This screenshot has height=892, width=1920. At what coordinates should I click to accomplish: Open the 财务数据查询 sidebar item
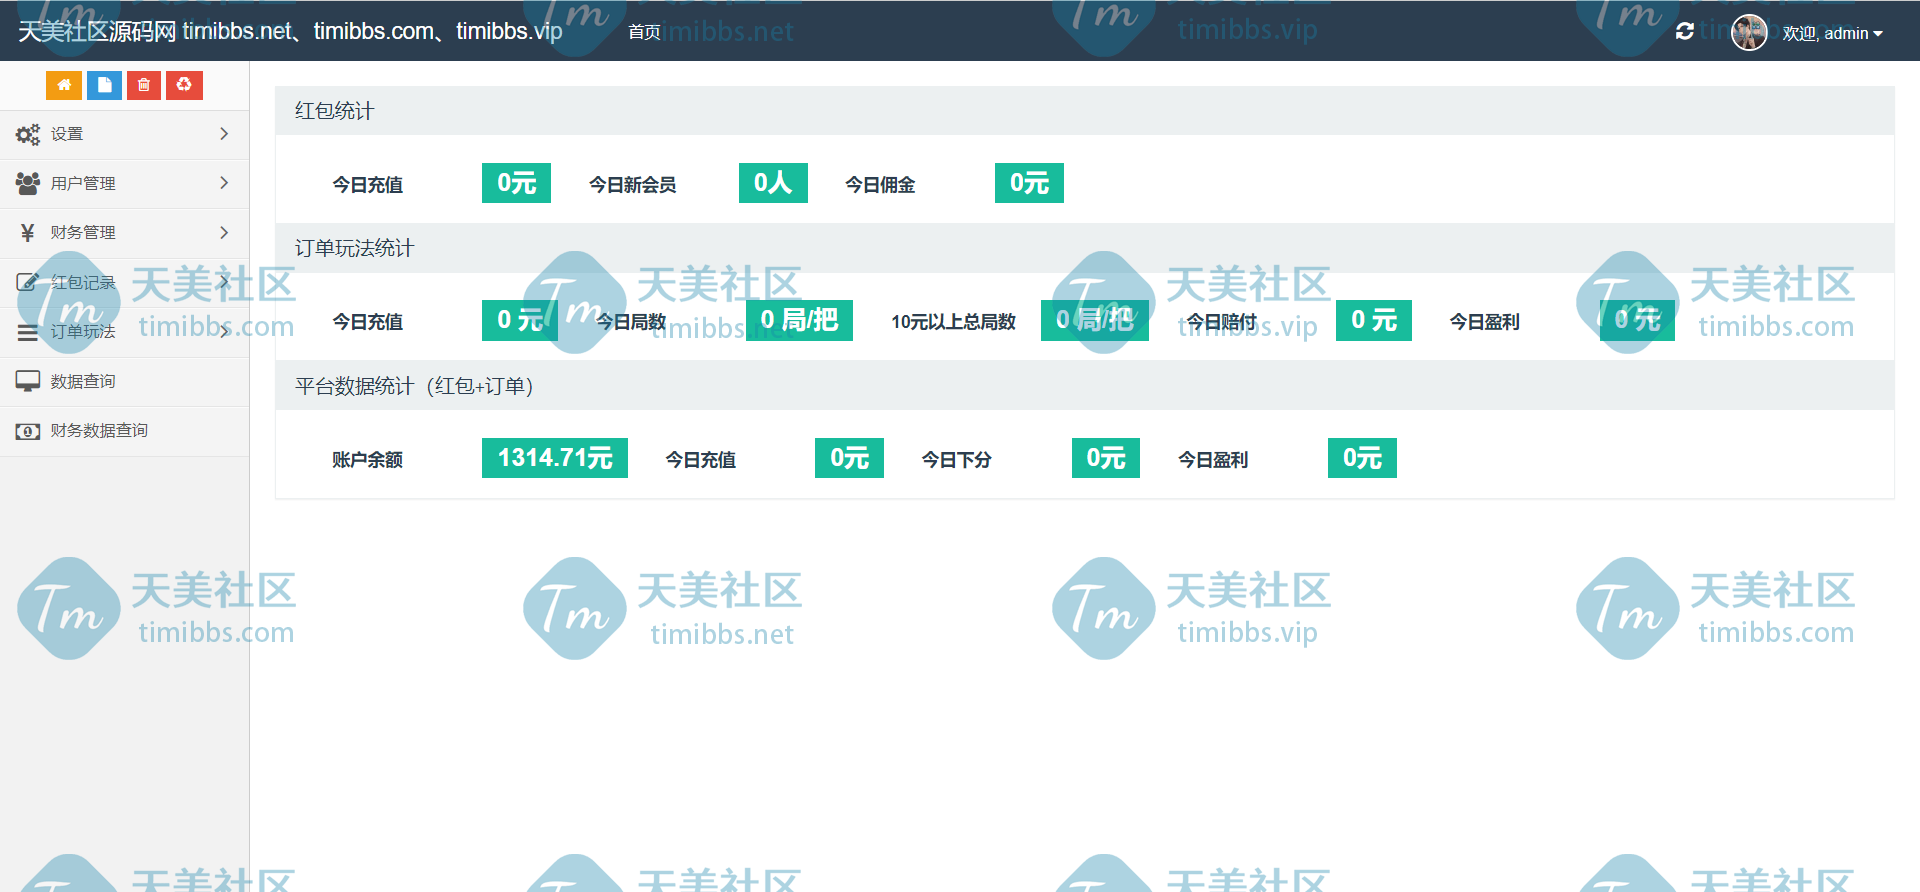(x=124, y=430)
